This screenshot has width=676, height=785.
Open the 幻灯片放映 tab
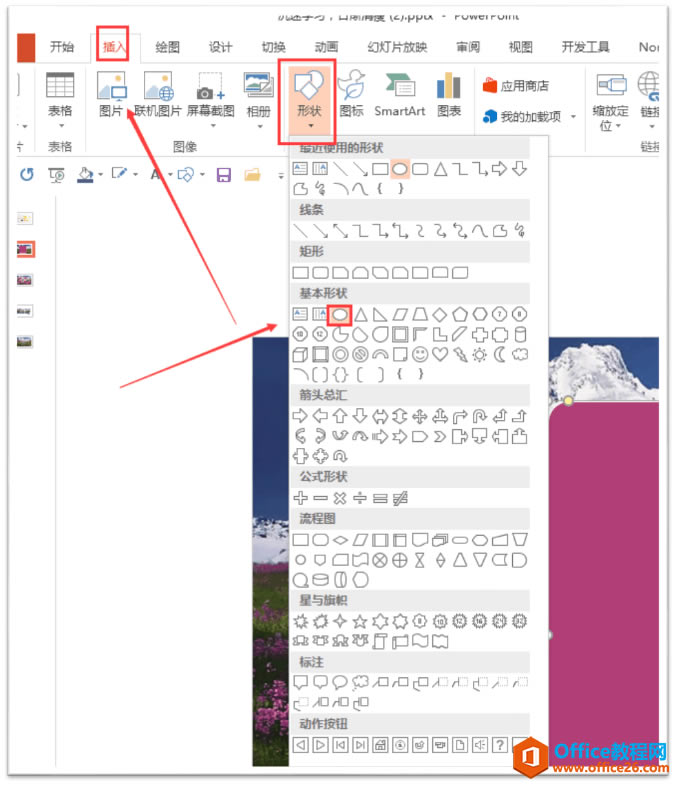tap(397, 47)
